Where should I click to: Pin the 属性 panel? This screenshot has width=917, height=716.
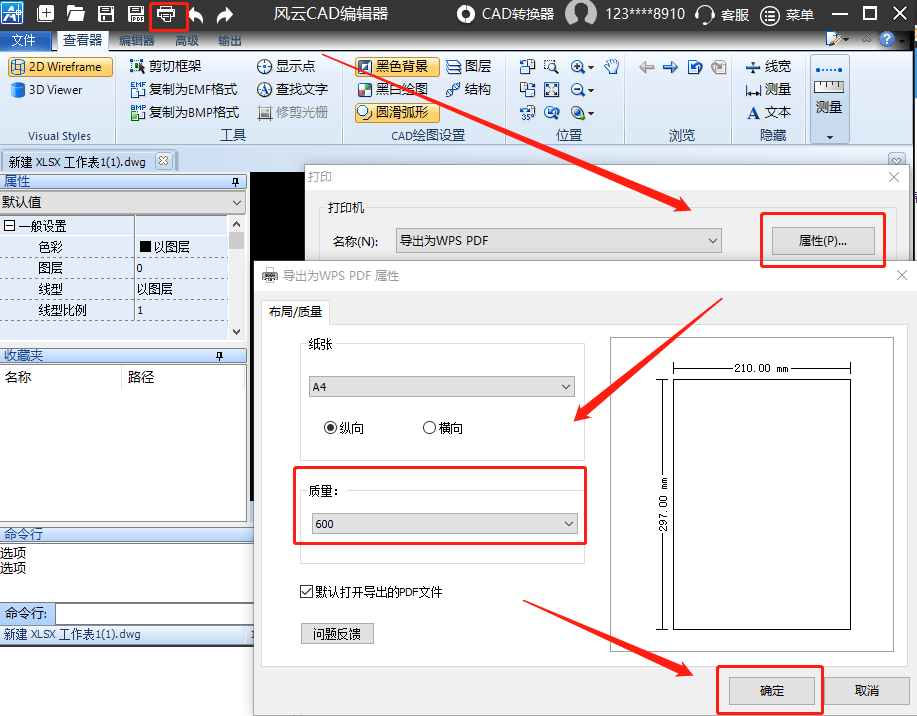235,182
